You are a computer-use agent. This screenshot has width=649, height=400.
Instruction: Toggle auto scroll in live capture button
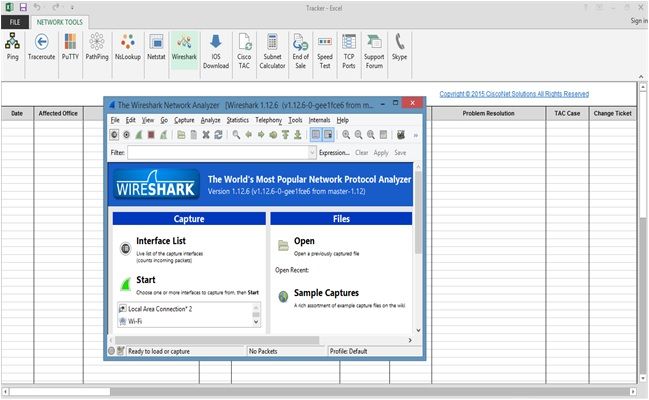tap(328, 134)
